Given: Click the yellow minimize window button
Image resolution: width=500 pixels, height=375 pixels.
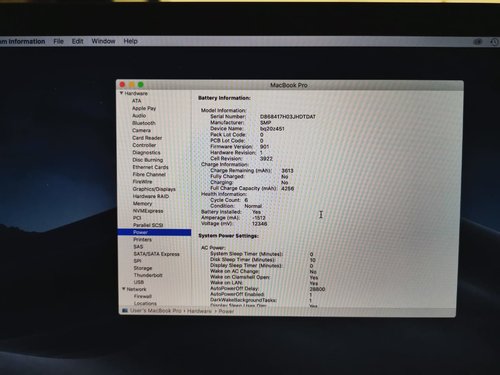Looking at the screenshot, I should pos(132,85).
